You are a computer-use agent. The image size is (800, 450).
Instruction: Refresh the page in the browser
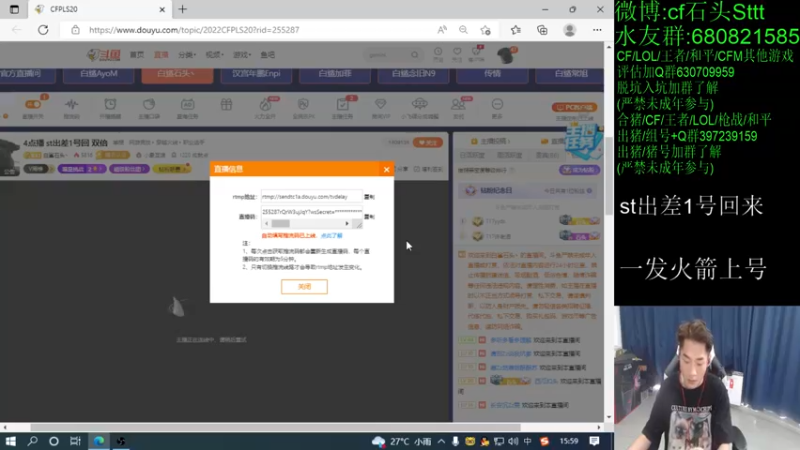[43, 30]
